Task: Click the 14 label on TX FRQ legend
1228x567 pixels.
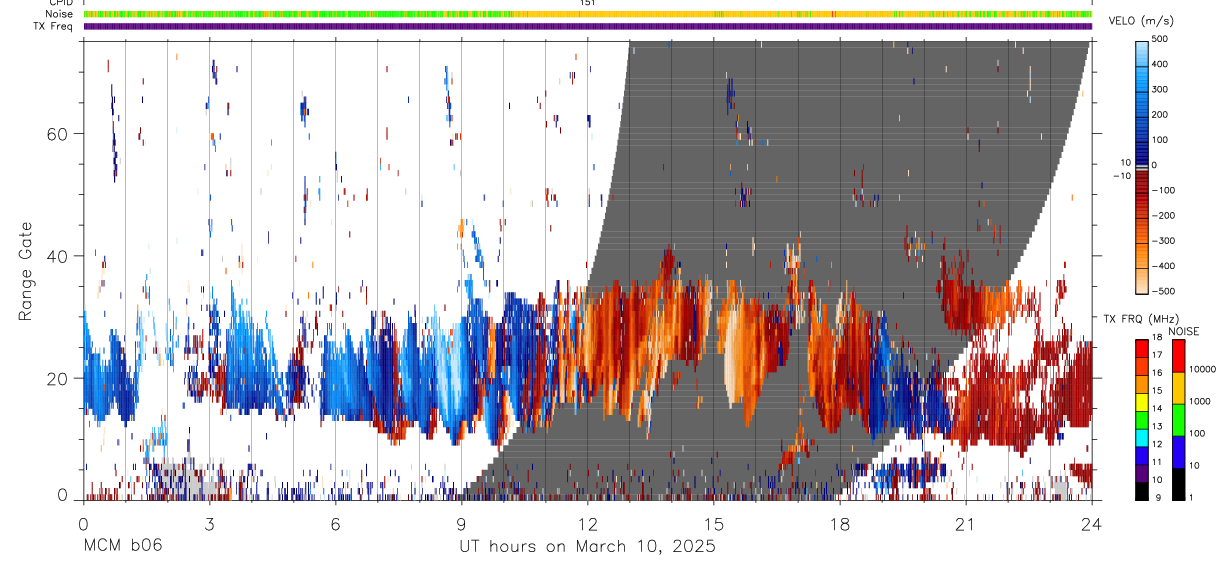Action: point(1158,410)
